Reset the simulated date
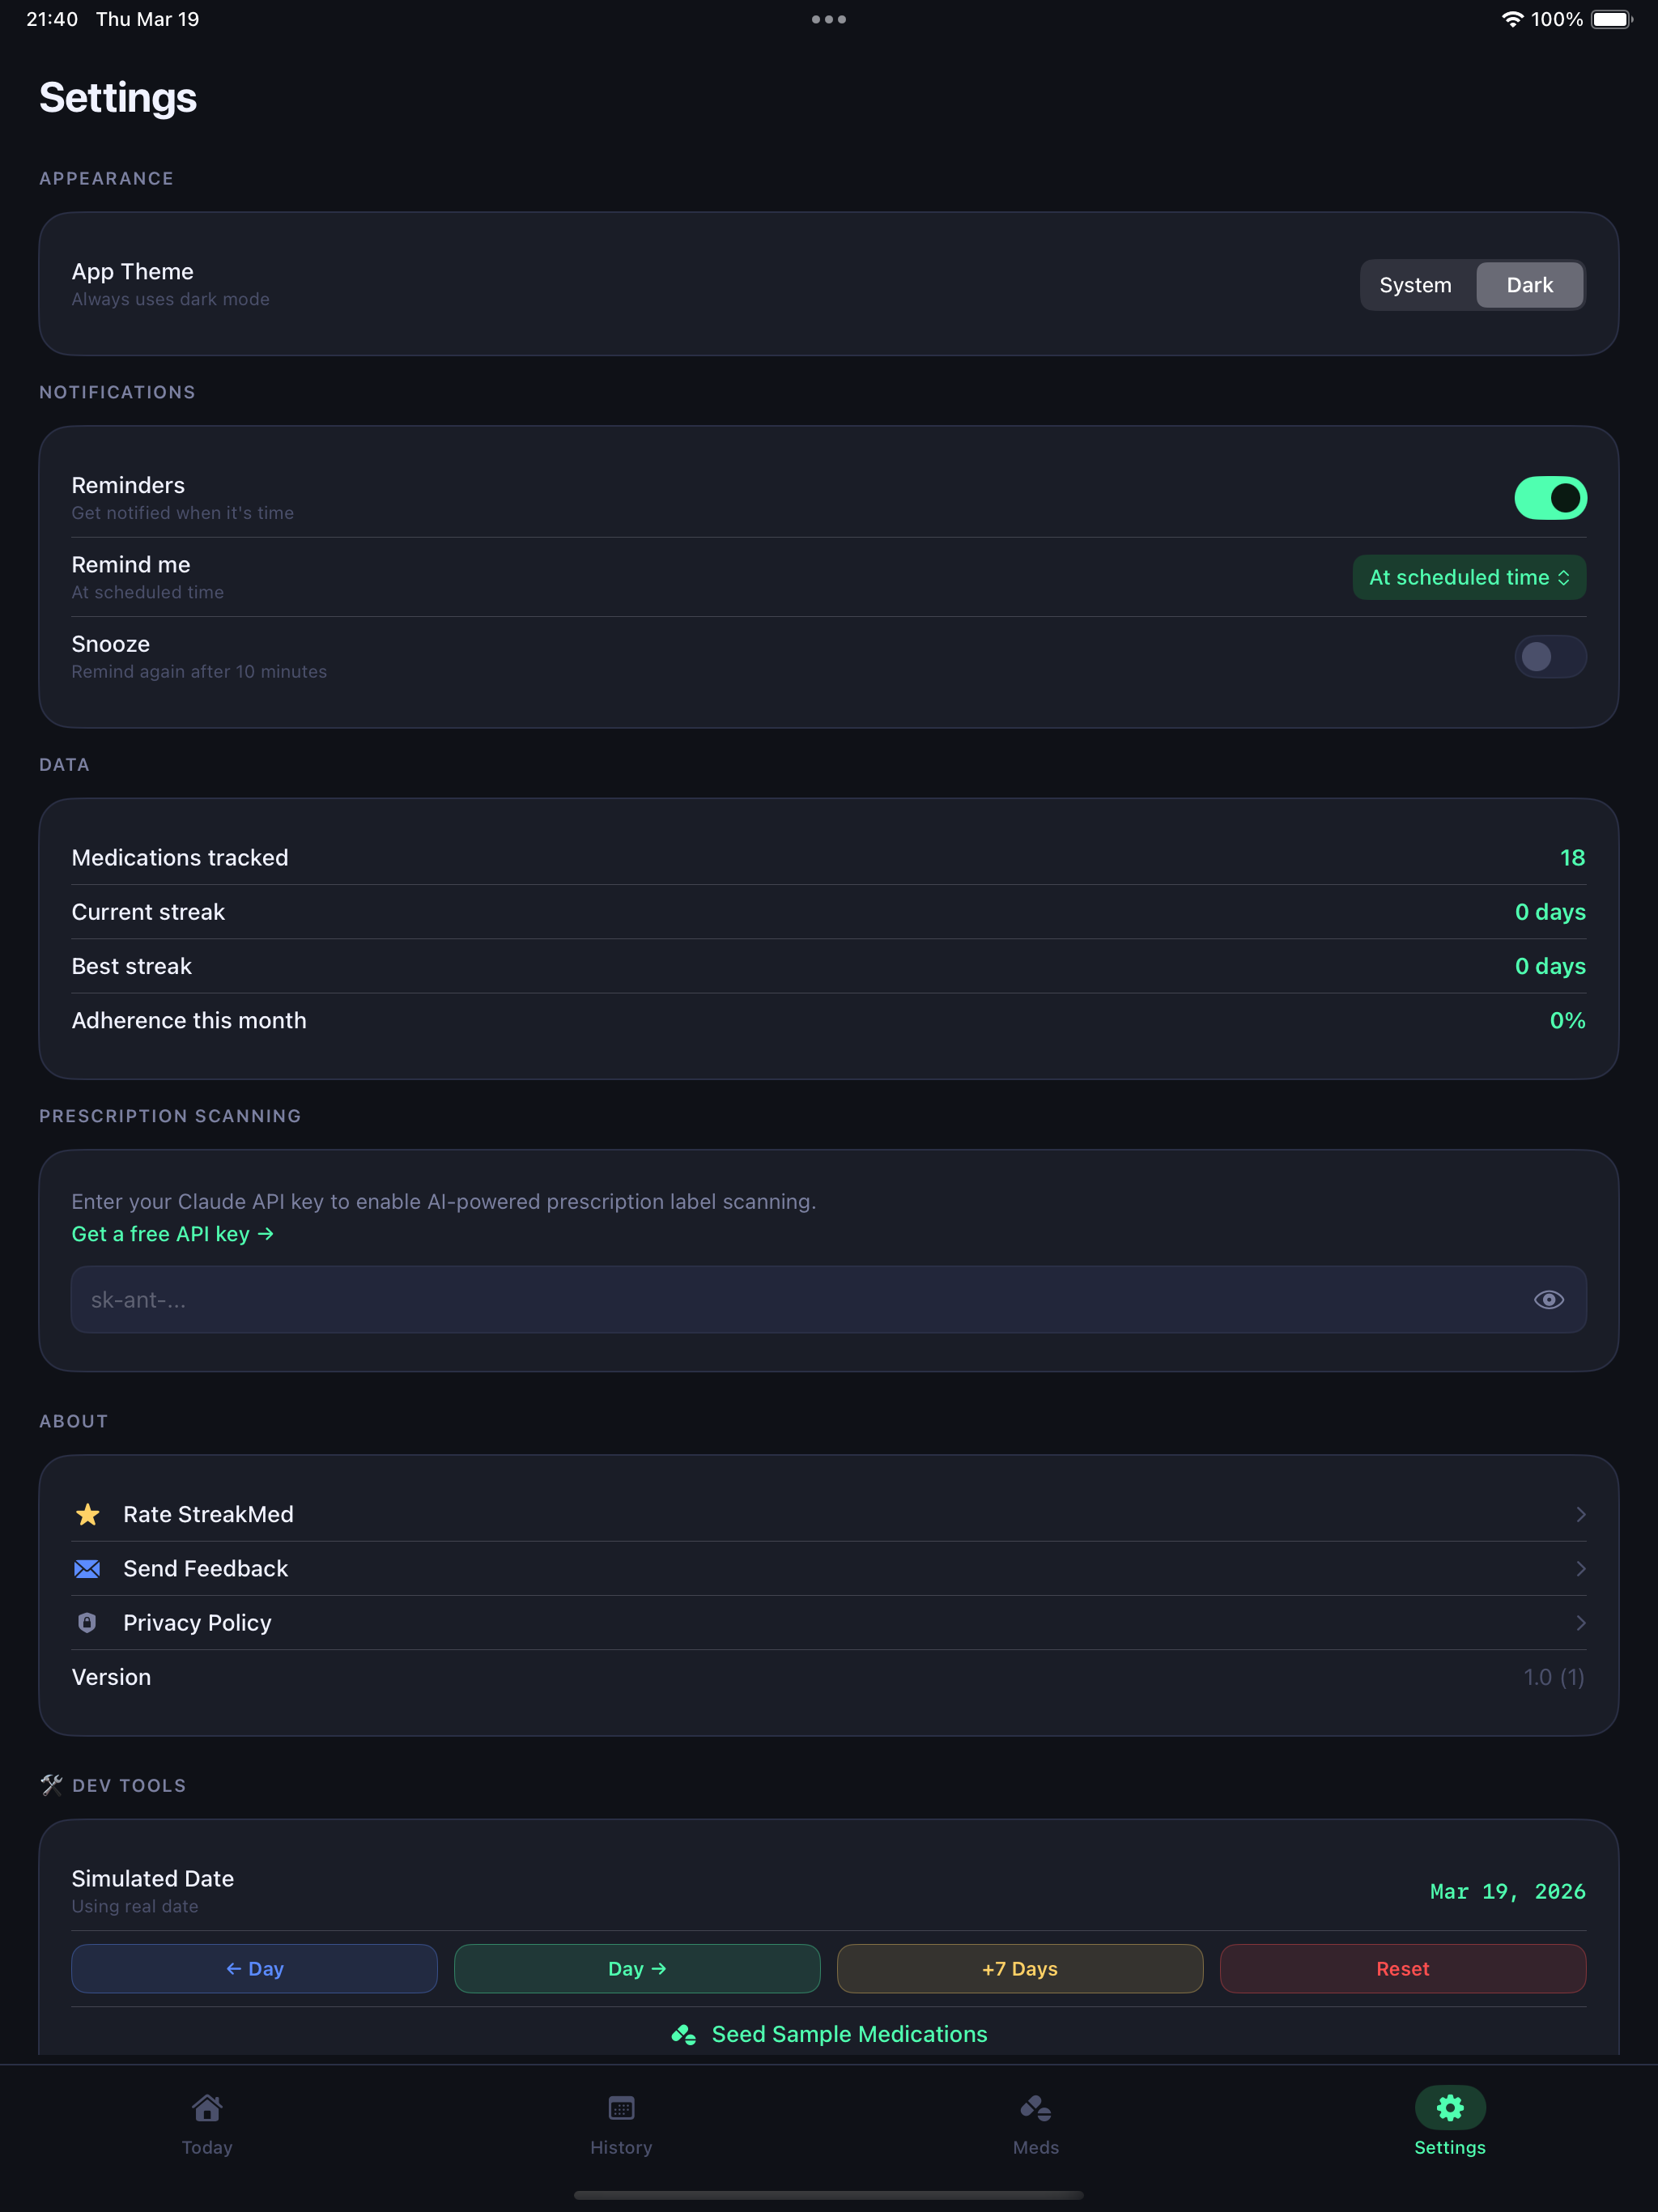The image size is (1658, 2212). 1403,1968
